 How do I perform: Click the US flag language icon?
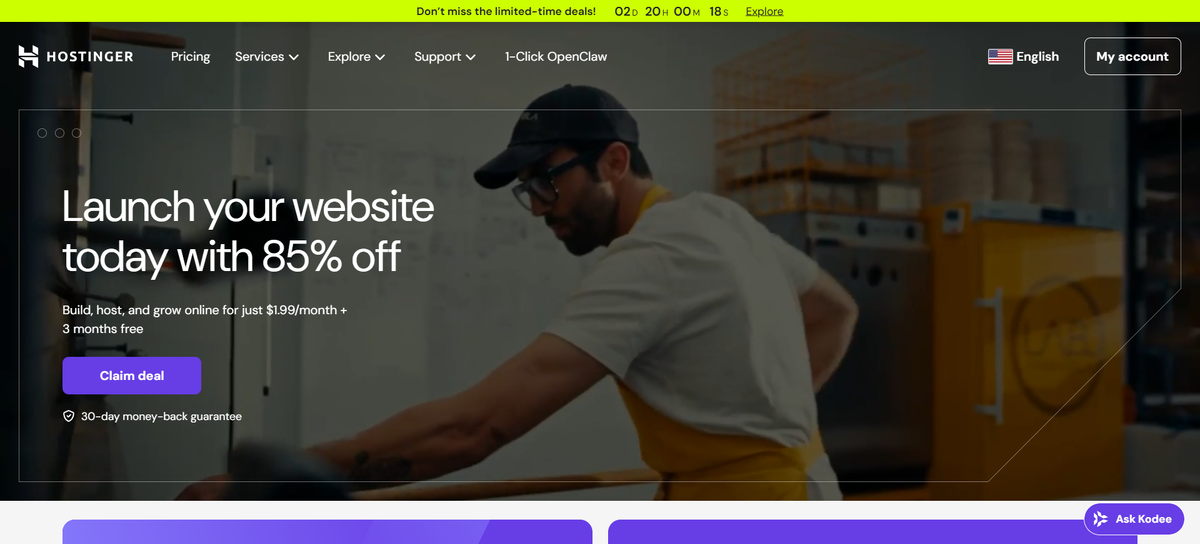(1000, 57)
